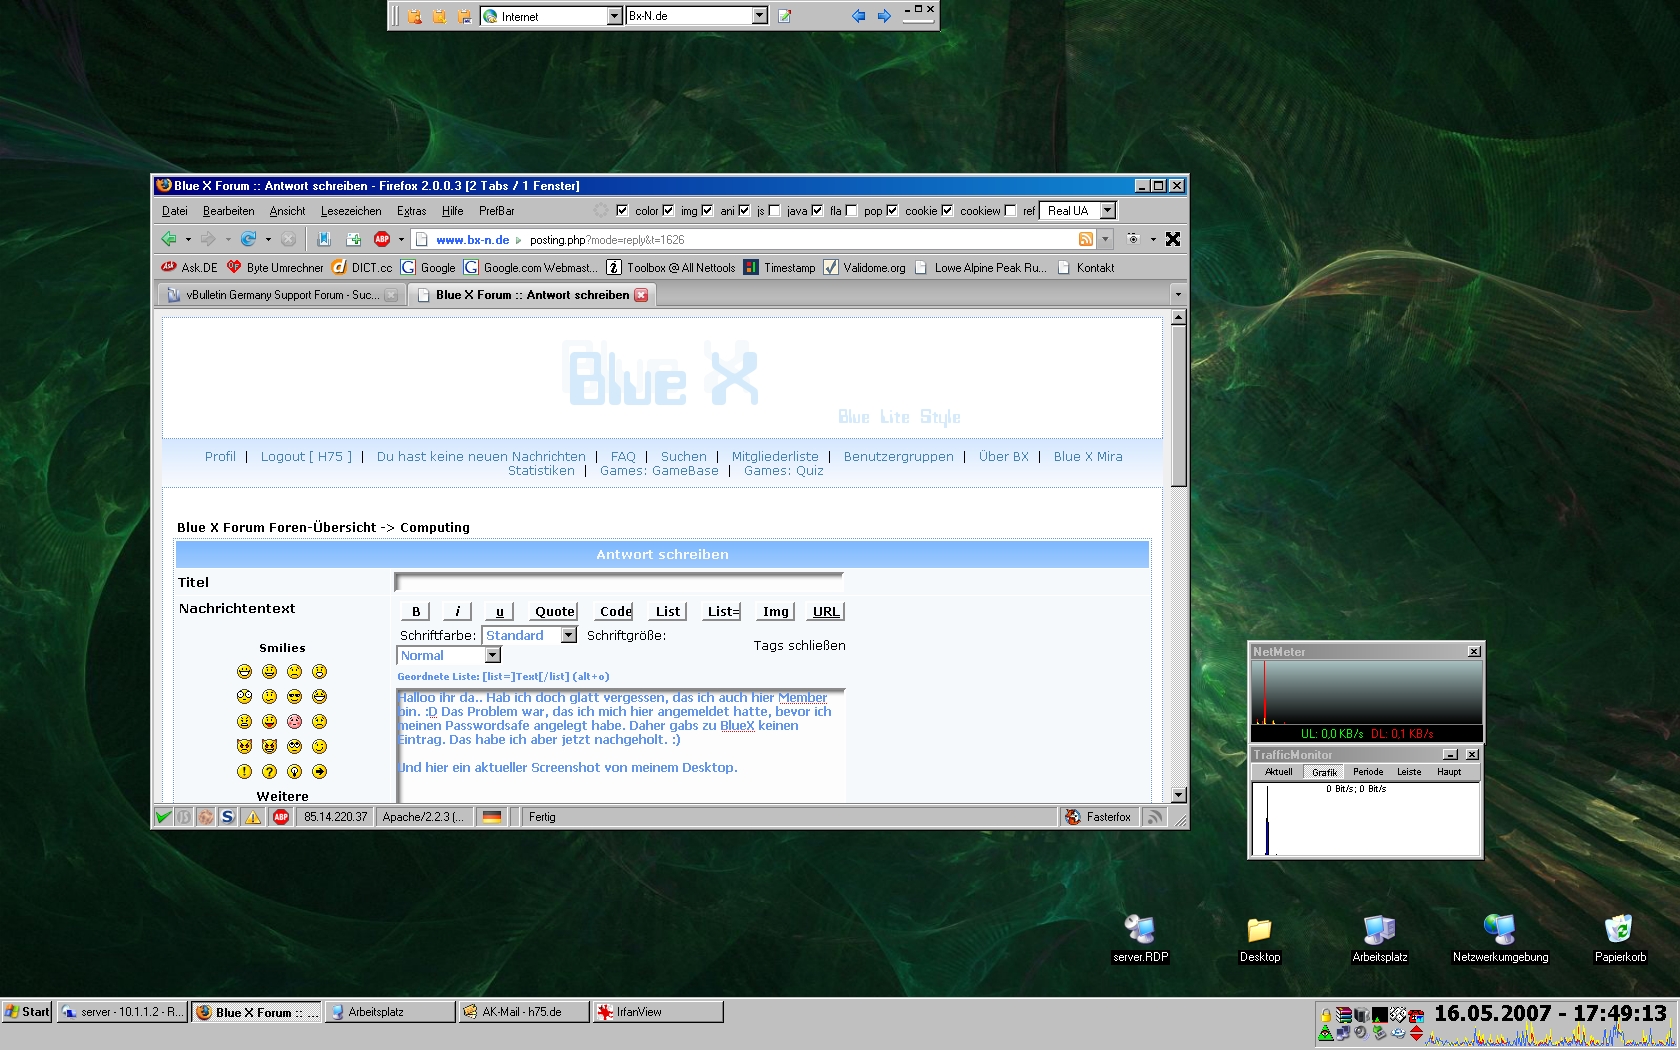1680x1050 pixels.
Task: Click the Fasterfox status bar icon
Action: (1099, 817)
